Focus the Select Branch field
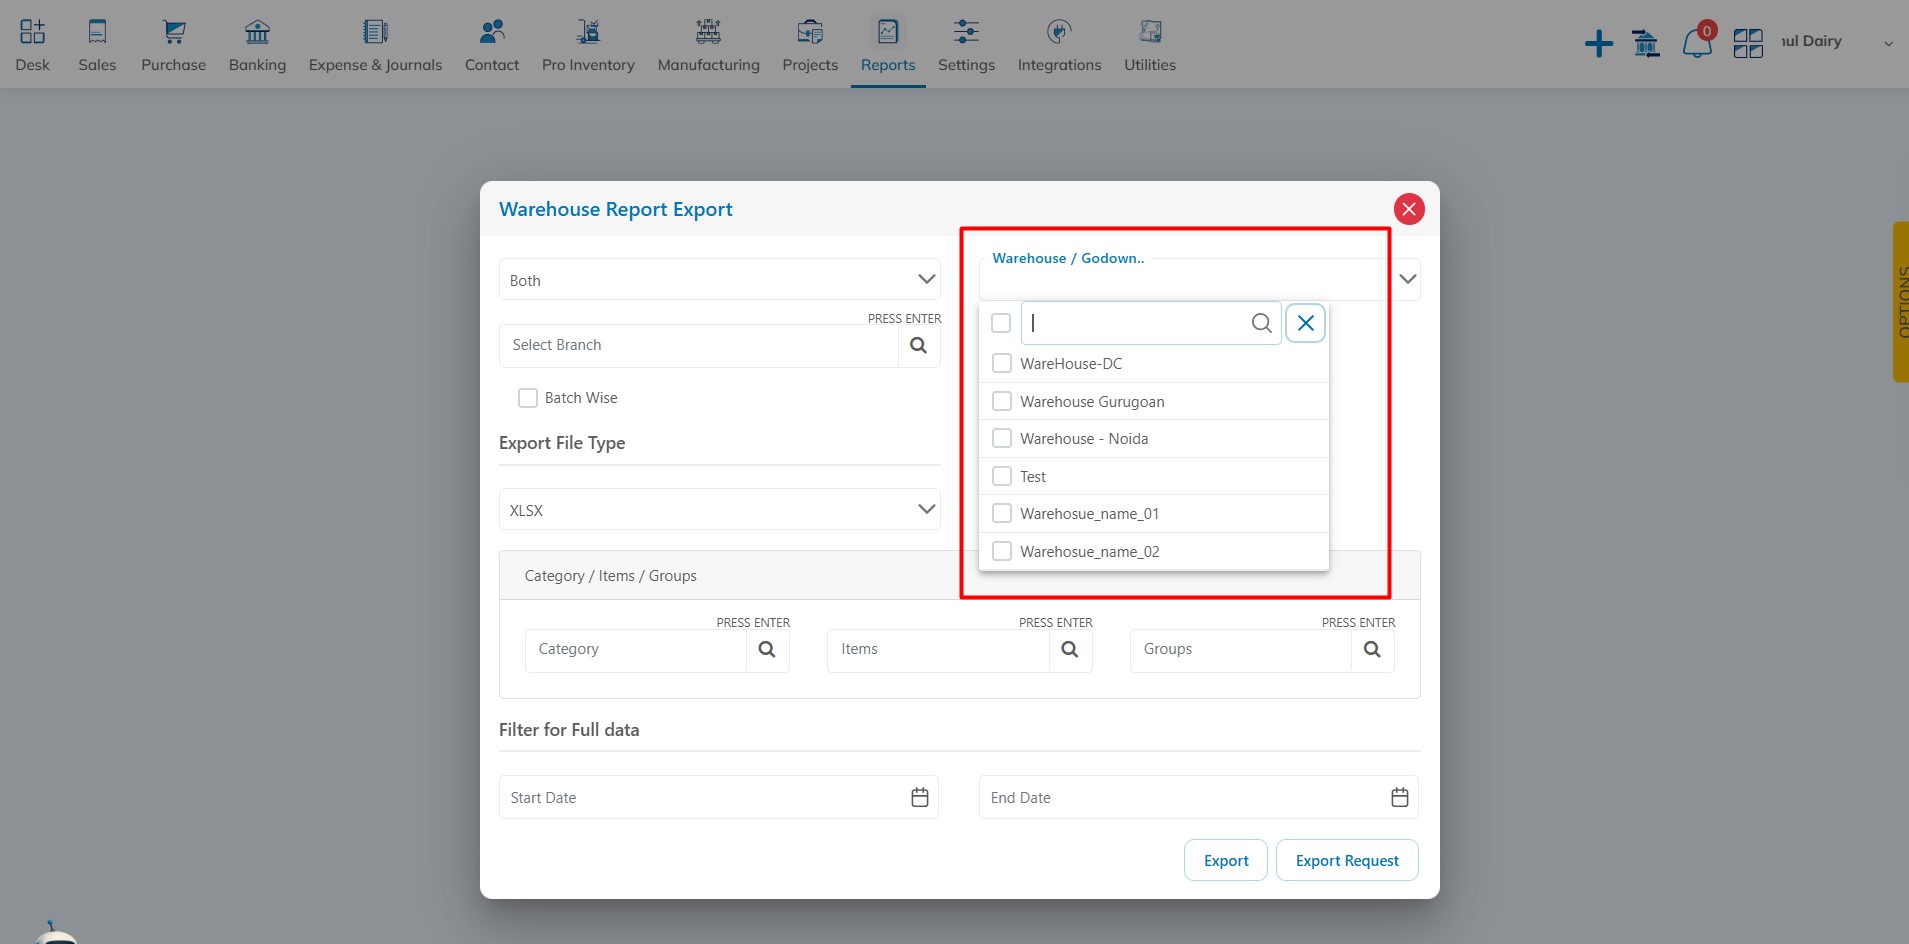This screenshot has height=944, width=1909. coord(699,345)
